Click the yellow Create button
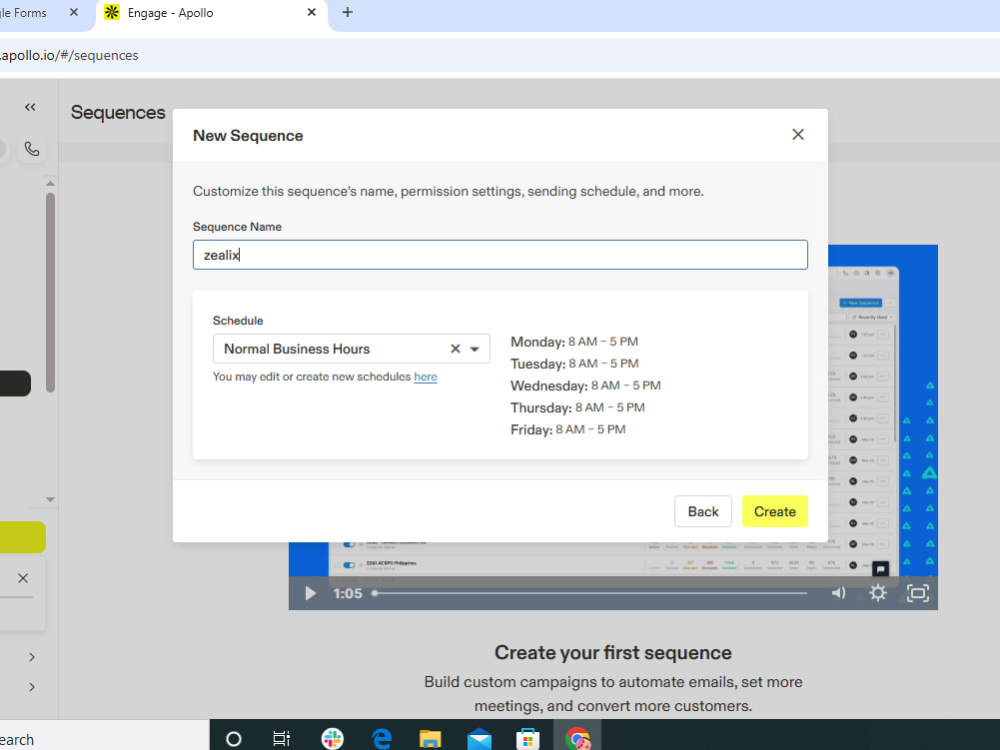This screenshot has height=750, width=1000. pyautogui.click(x=775, y=511)
